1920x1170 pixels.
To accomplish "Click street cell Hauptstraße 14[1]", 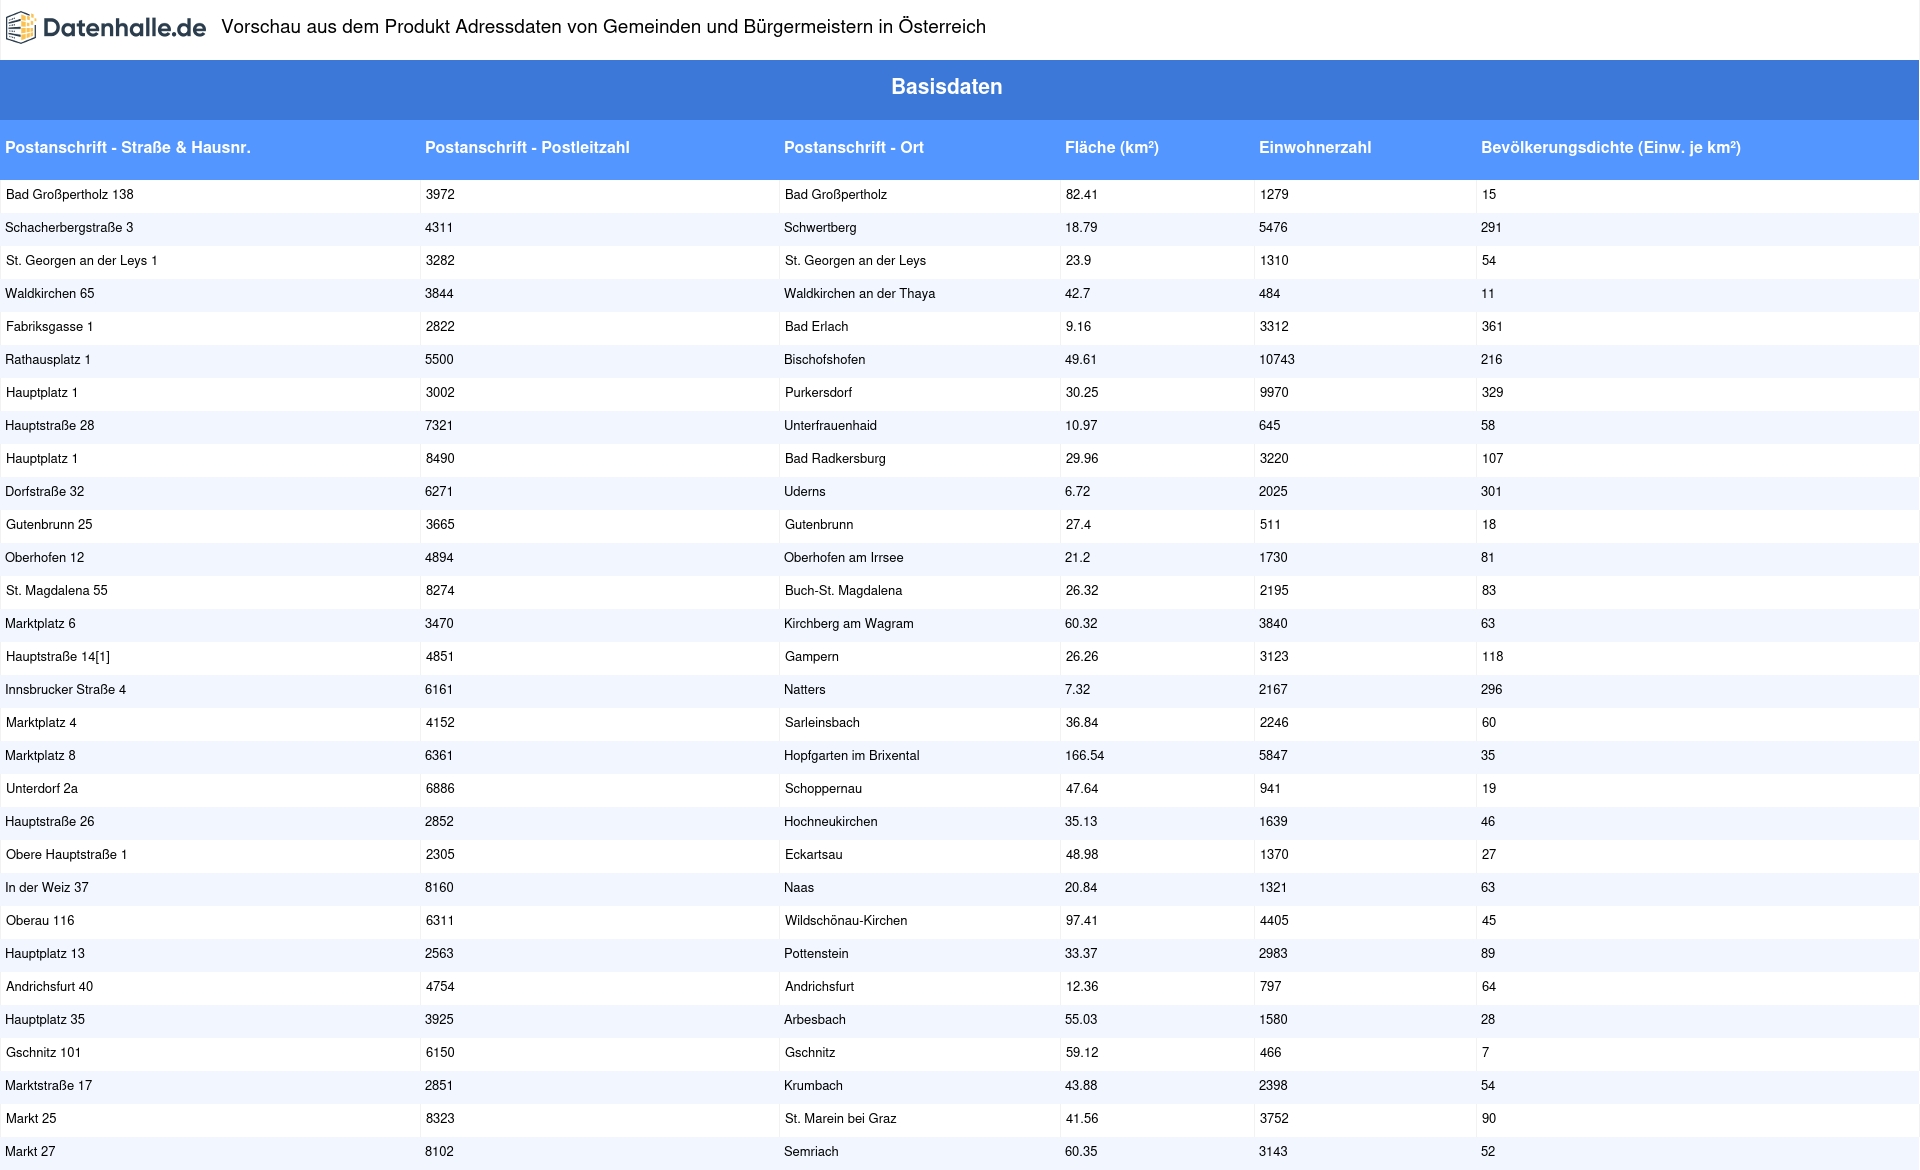I will coord(58,657).
